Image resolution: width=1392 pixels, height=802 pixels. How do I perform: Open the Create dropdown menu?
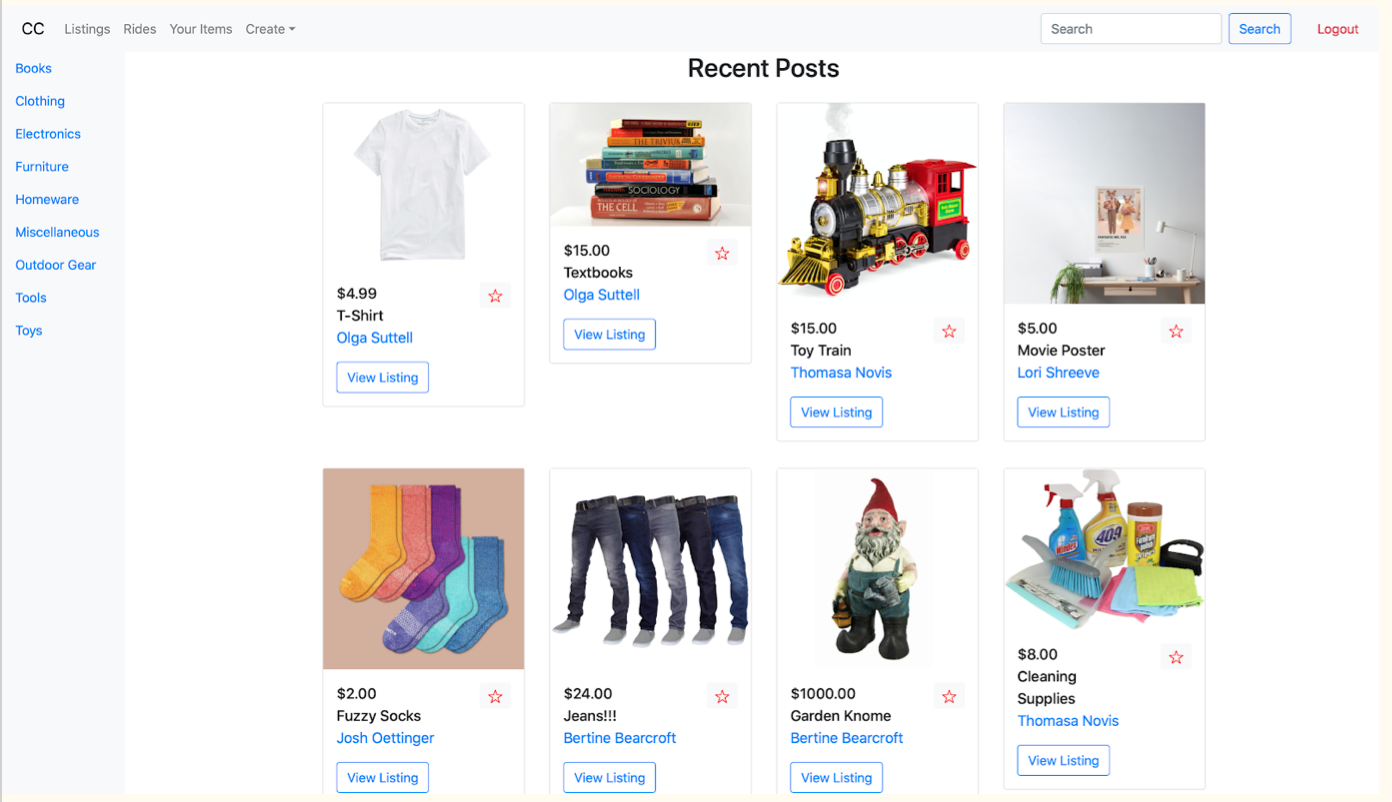270,29
